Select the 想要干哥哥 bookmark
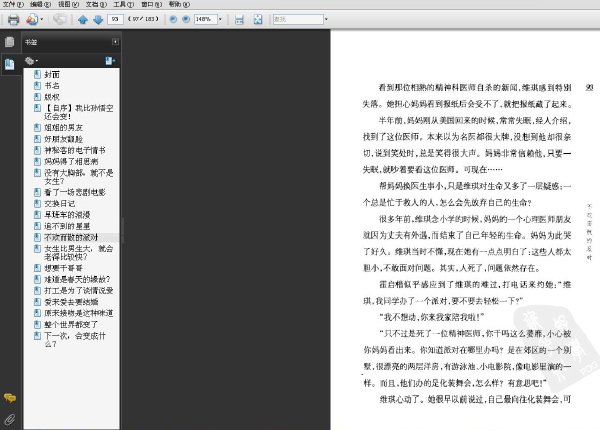The image size is (600, 430). [x=63, y=268]
